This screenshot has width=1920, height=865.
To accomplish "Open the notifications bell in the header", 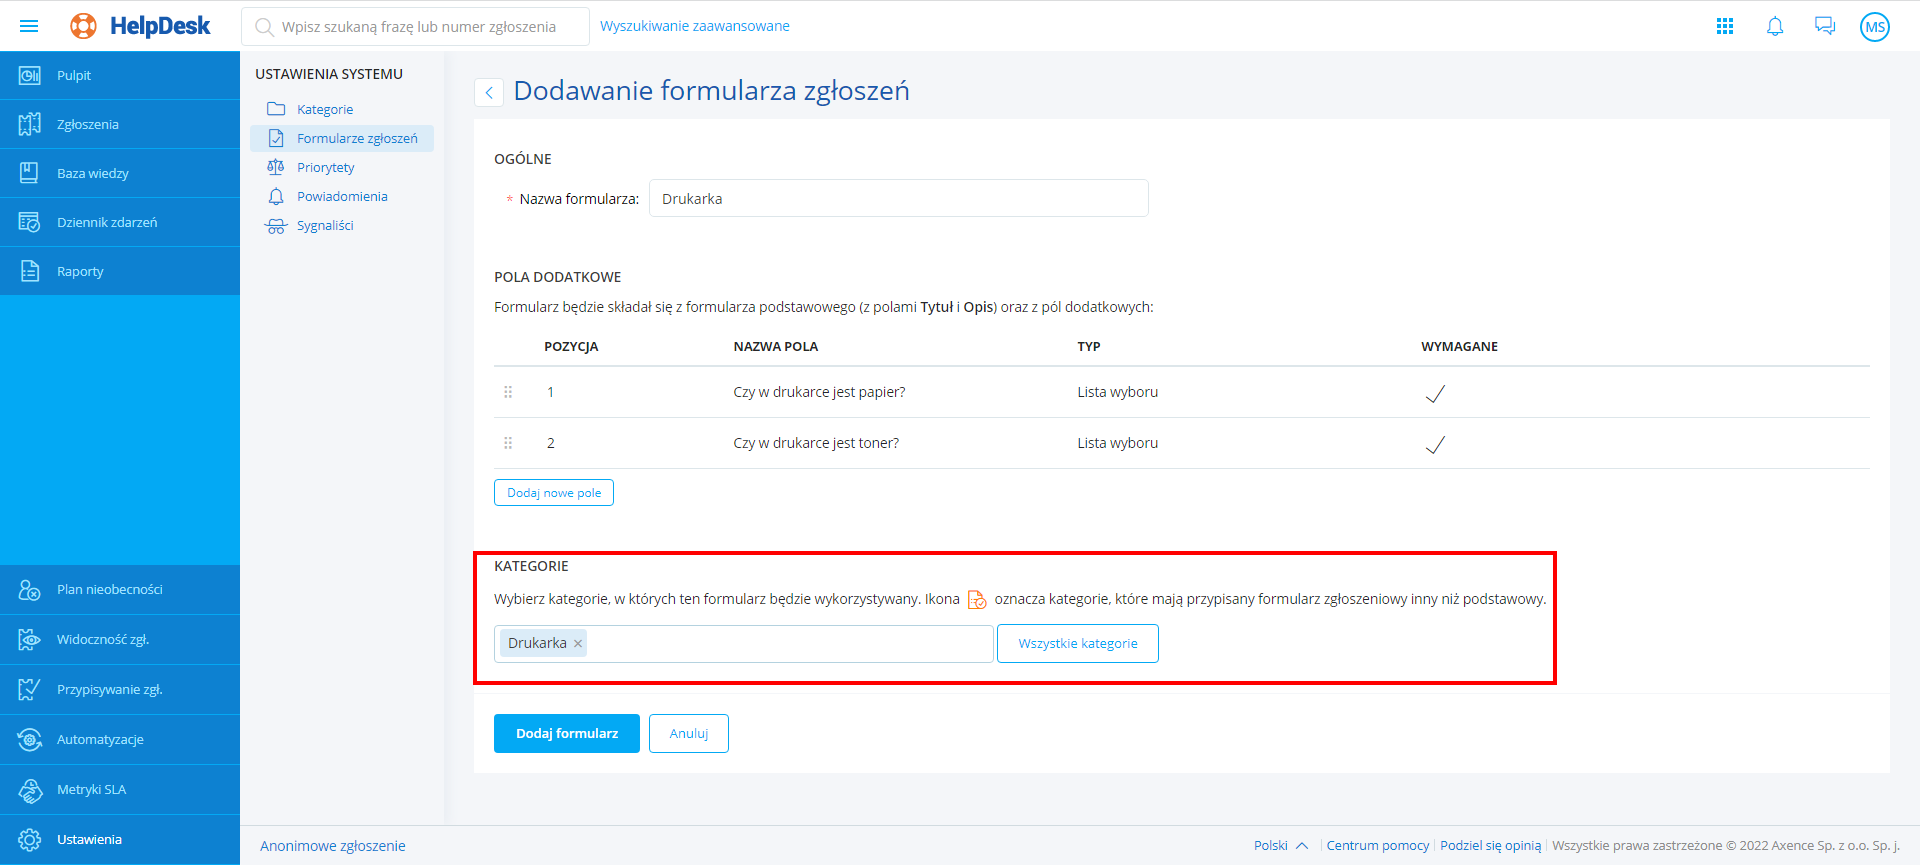I will pos(1775,26).
